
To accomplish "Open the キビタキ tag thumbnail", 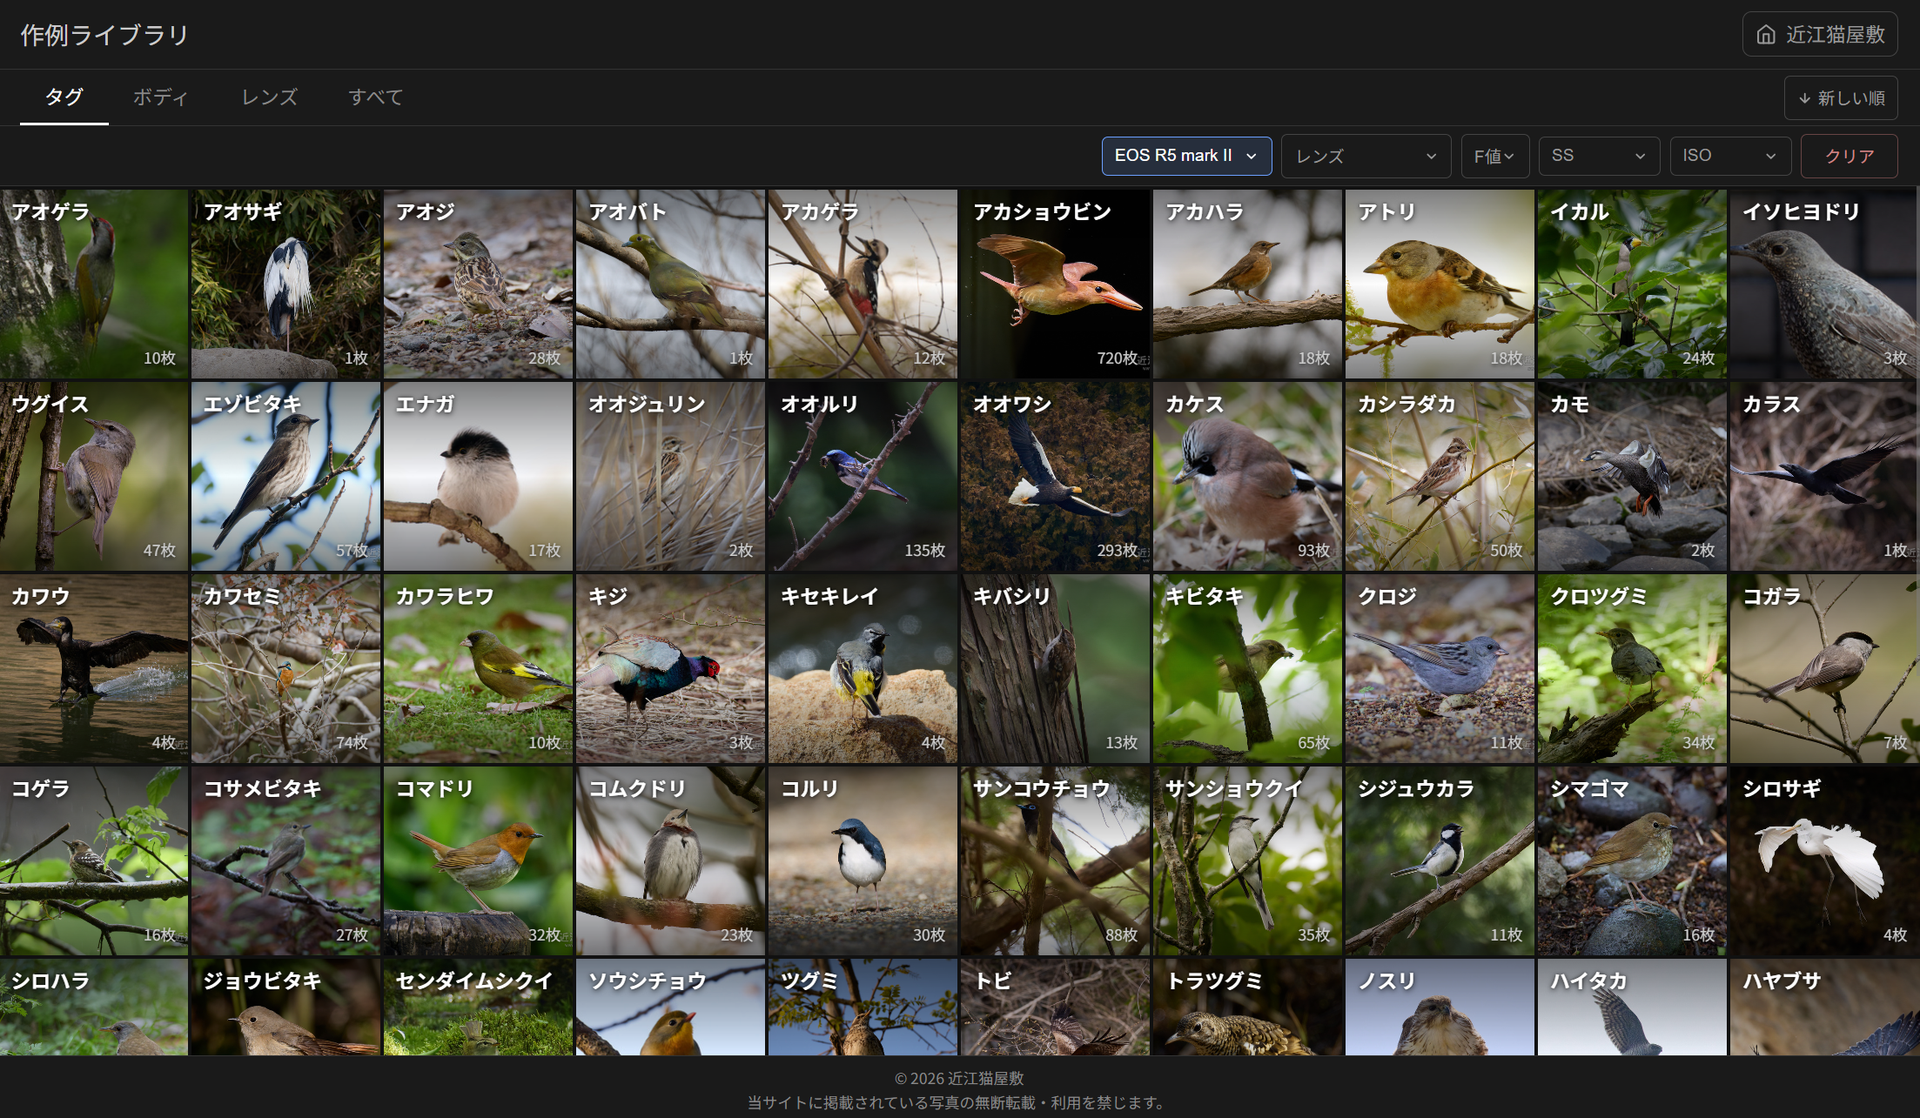I will 1246,669.
